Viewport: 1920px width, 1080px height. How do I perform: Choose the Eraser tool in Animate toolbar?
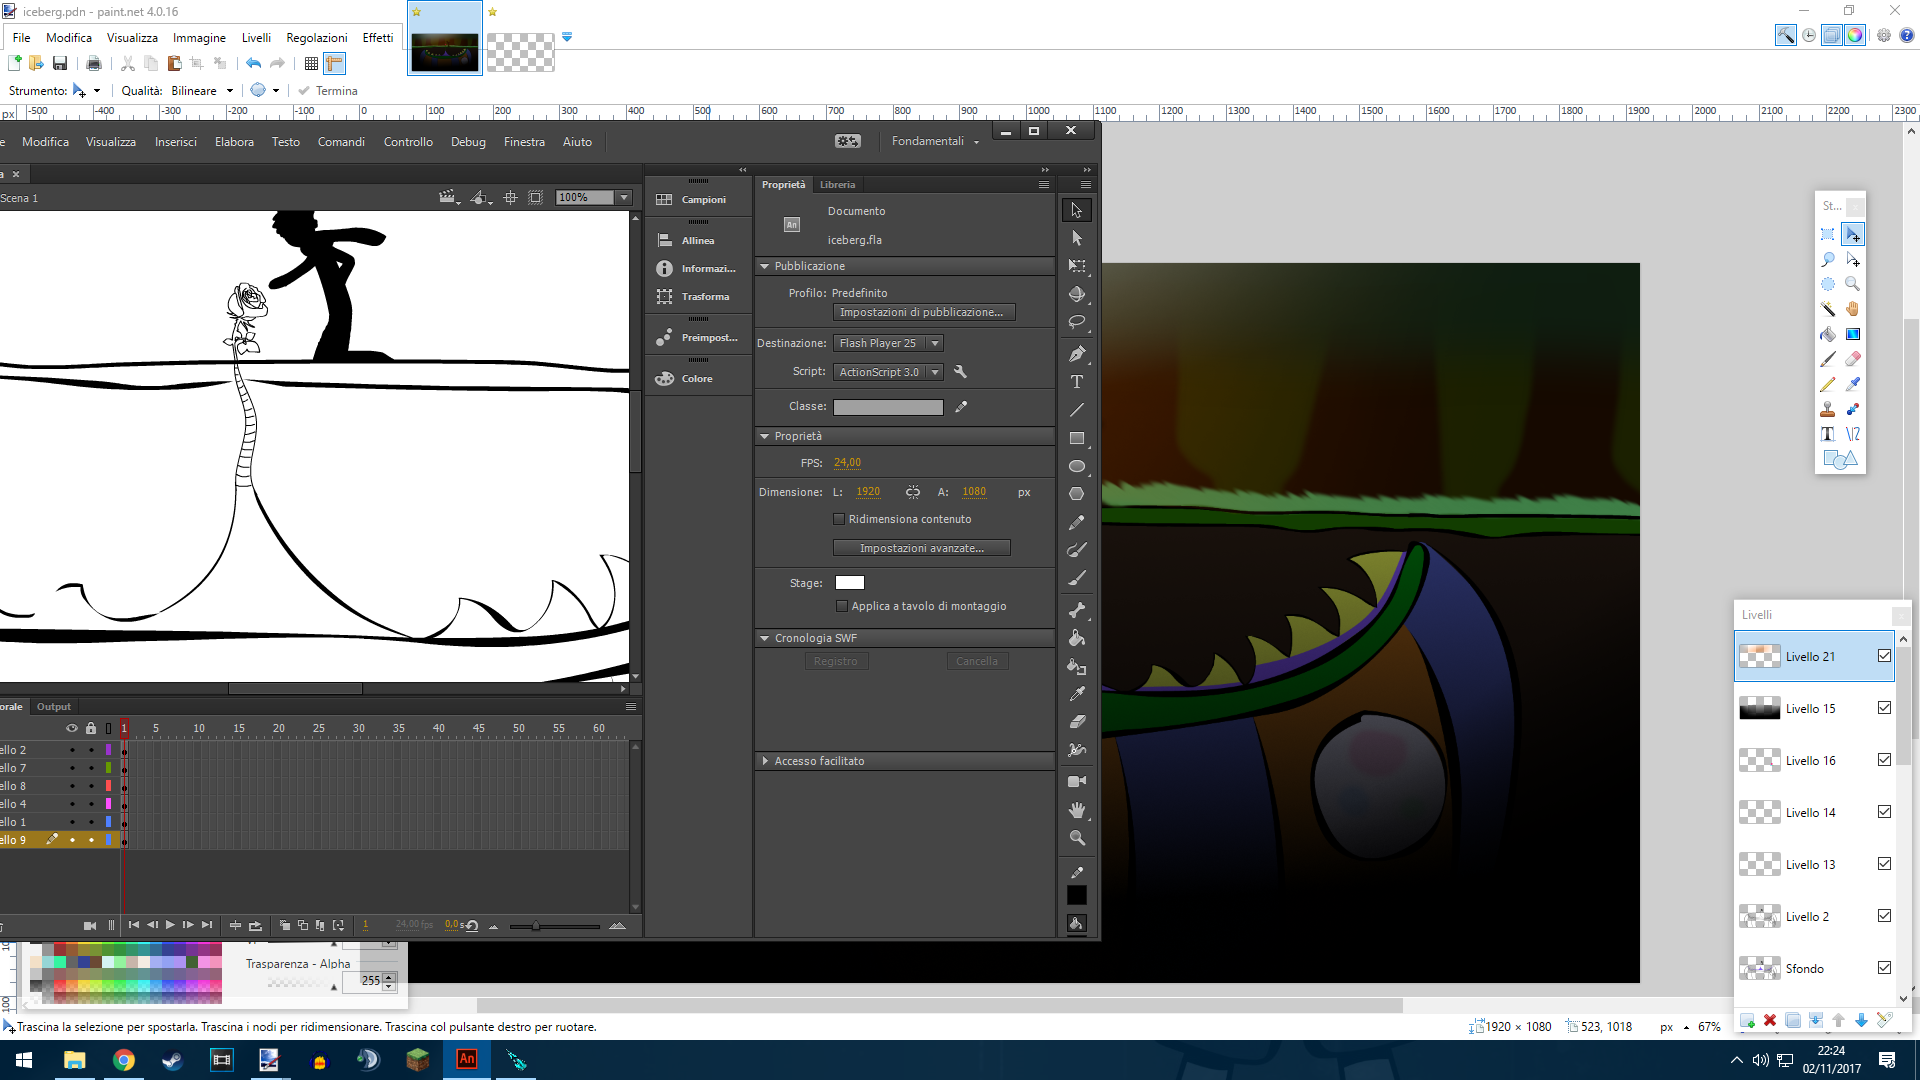coord(1077,721)
